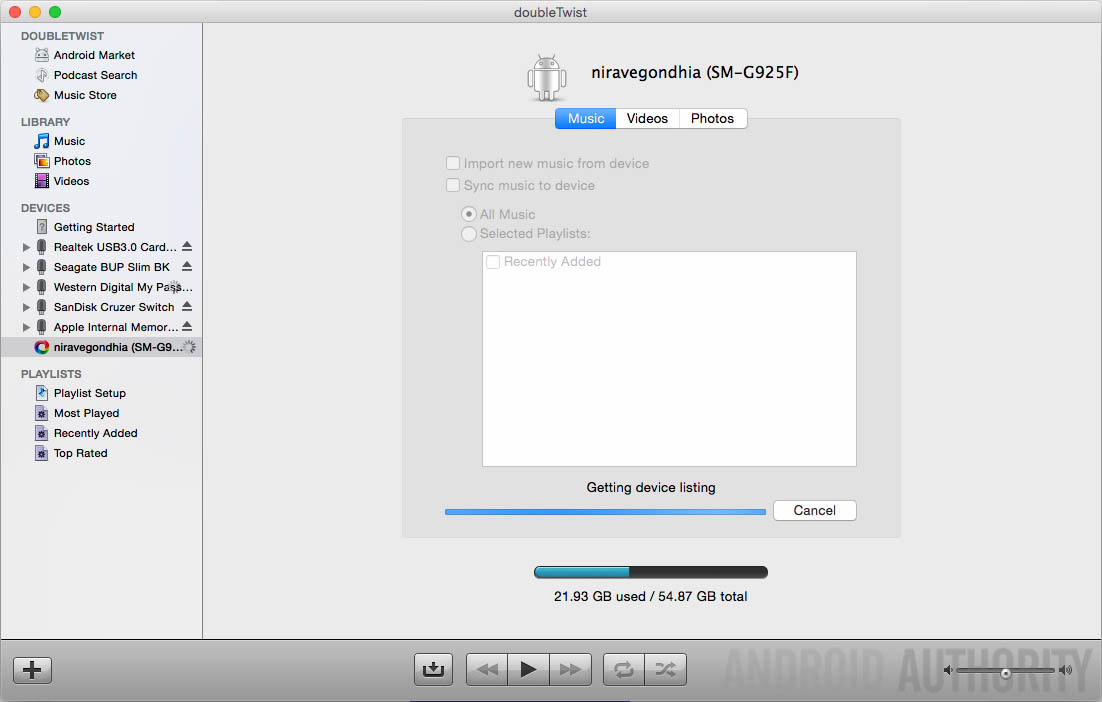Click the Android robot device image
Screen dimensions: 1102x702
point(547,78)
